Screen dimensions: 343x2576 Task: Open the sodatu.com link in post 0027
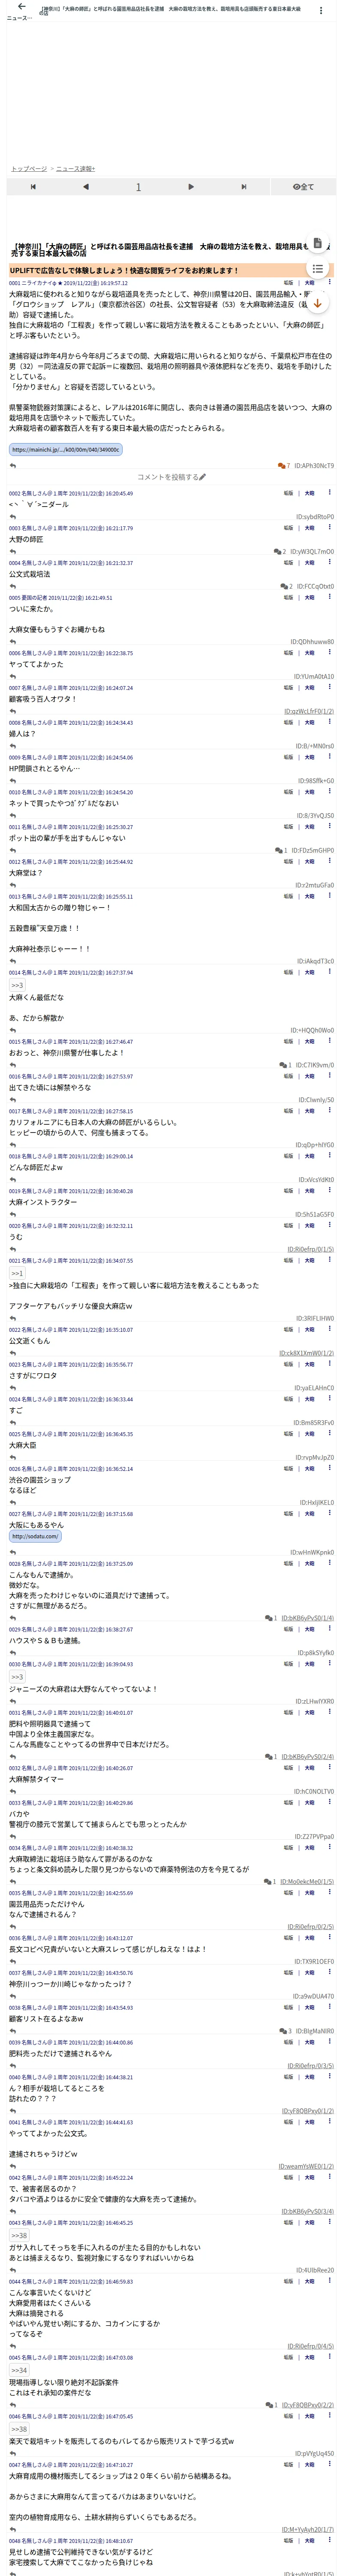point(35,1537)
